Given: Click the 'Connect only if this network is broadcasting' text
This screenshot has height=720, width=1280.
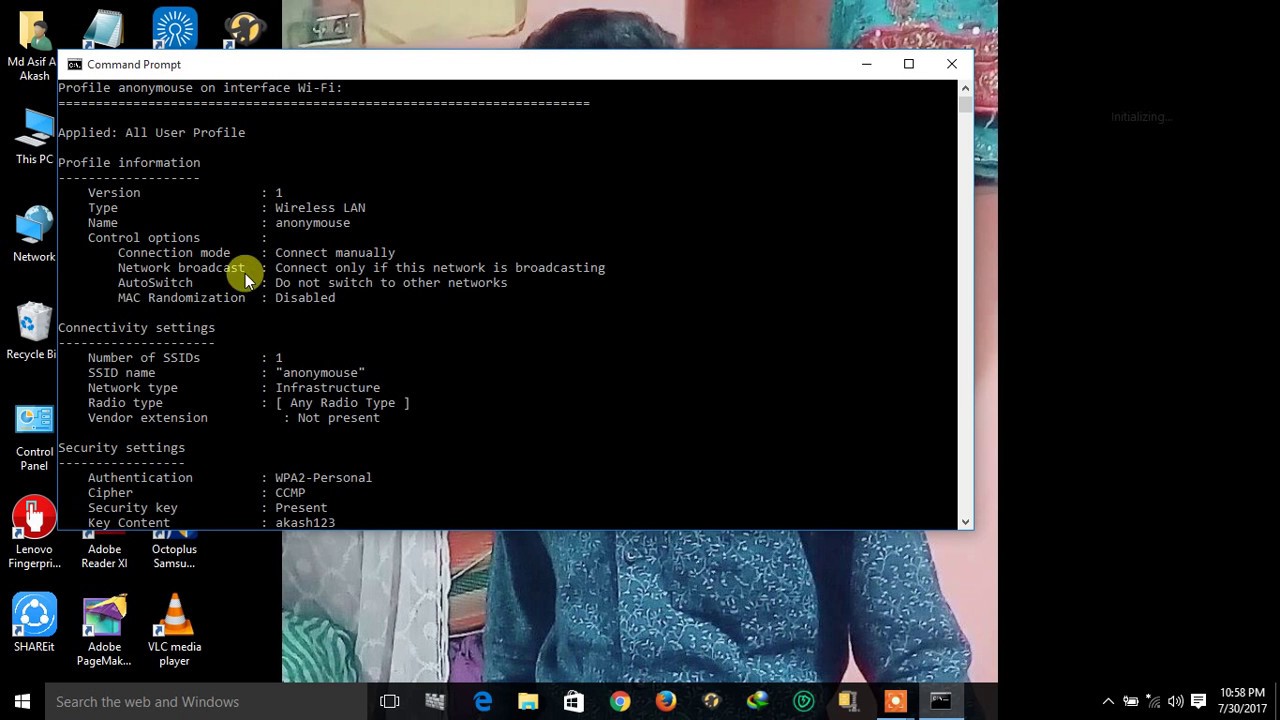Looking at the screenshot, I should pyautogui.click(x=440, y=268).
